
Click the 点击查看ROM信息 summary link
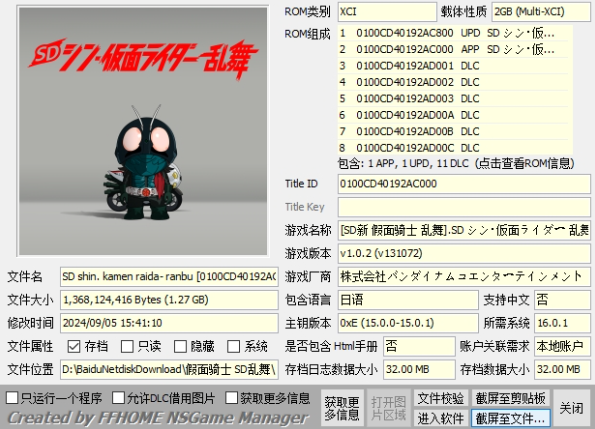coord(456,163)
